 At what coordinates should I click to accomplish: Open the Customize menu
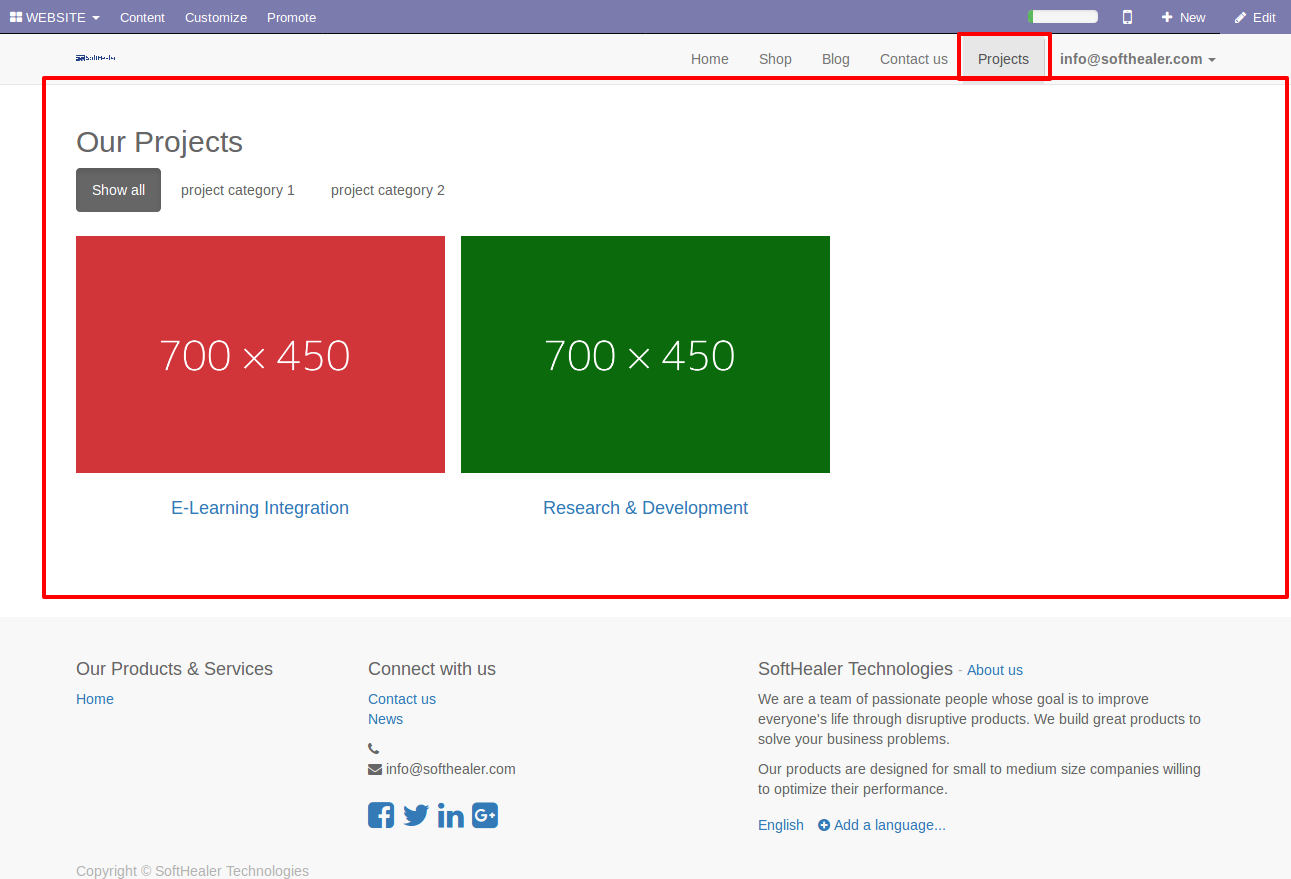click(216, 17)
